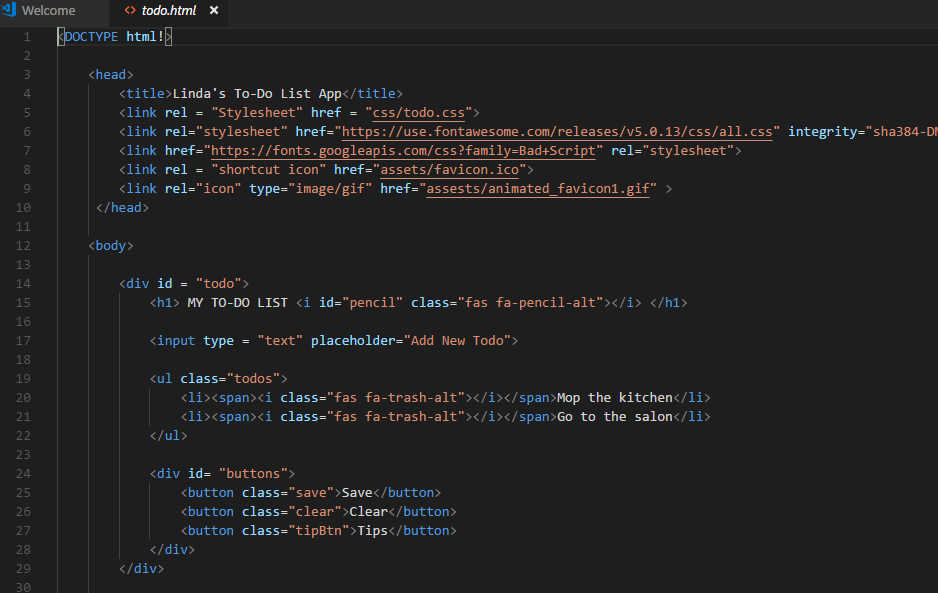Open the assests/animated_favicon1.gif link
Screen dimensions: 938x593
pos(538,189)
